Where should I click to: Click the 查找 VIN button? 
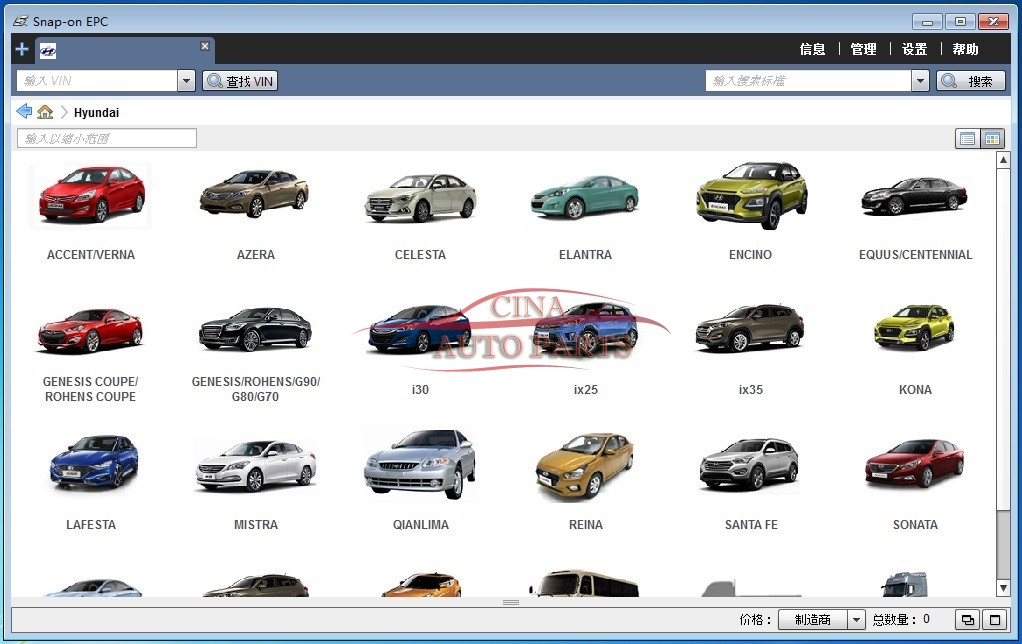240,81
